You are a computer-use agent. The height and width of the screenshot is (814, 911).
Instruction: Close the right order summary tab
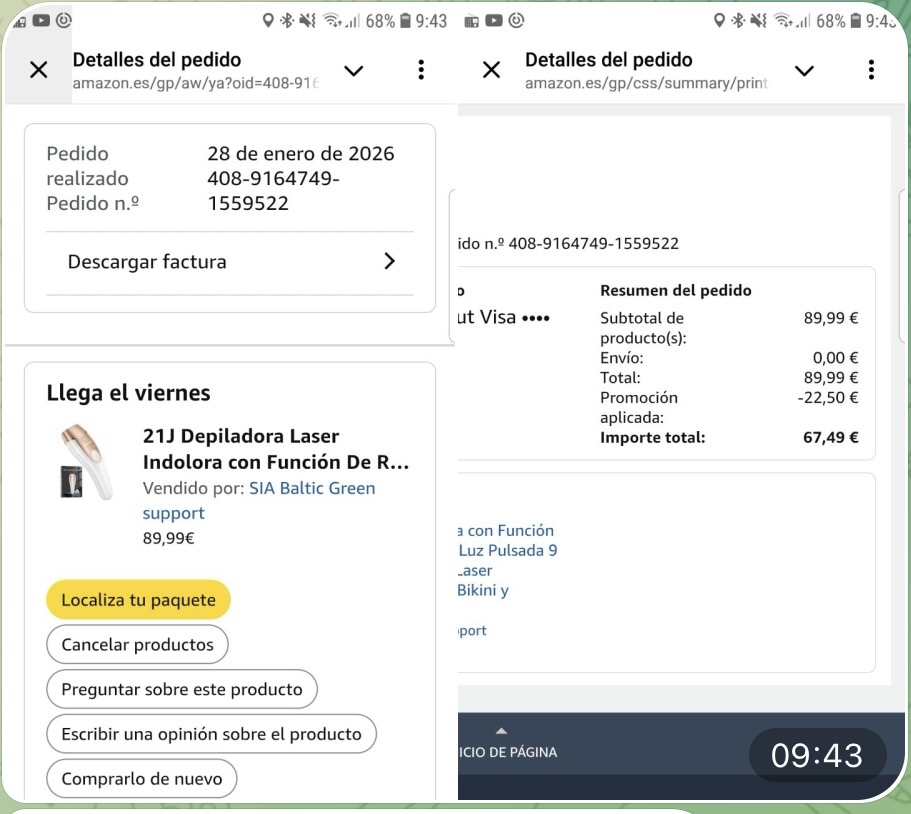click(491, 70)
